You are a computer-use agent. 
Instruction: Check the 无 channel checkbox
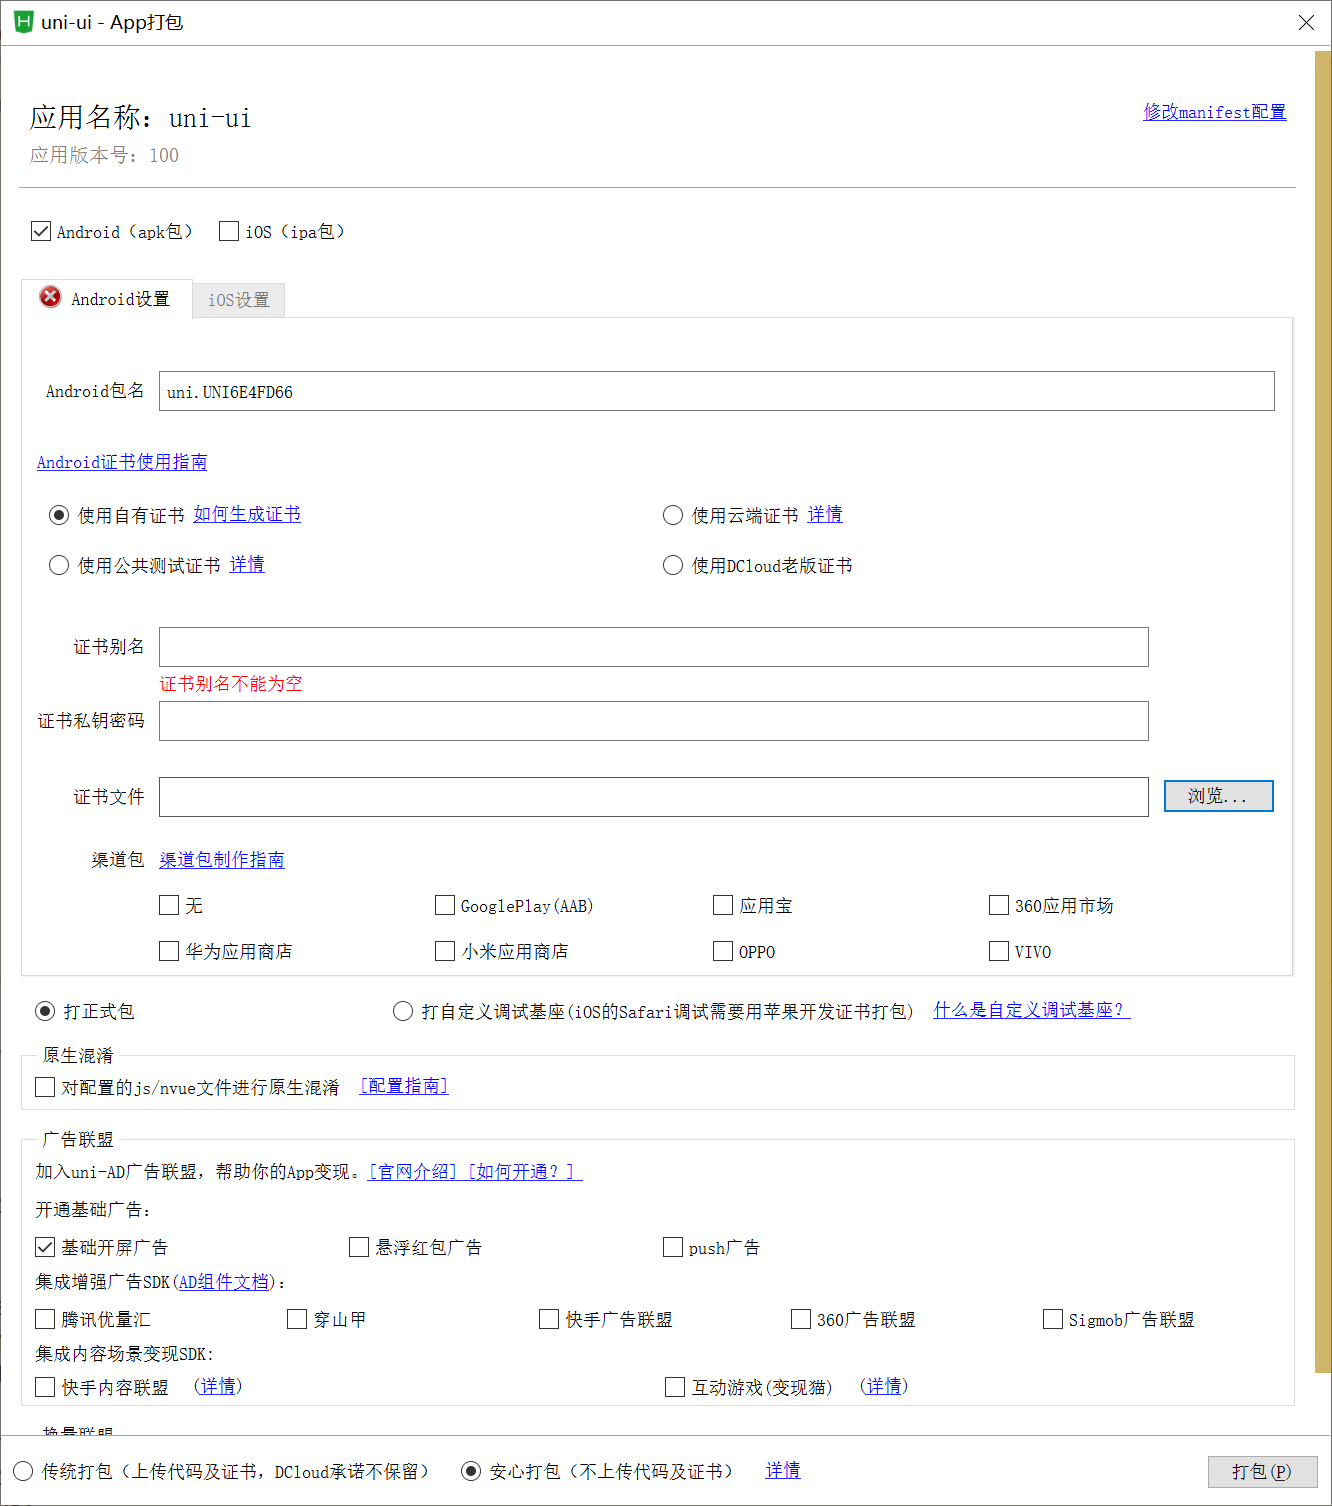pos(169,906)
